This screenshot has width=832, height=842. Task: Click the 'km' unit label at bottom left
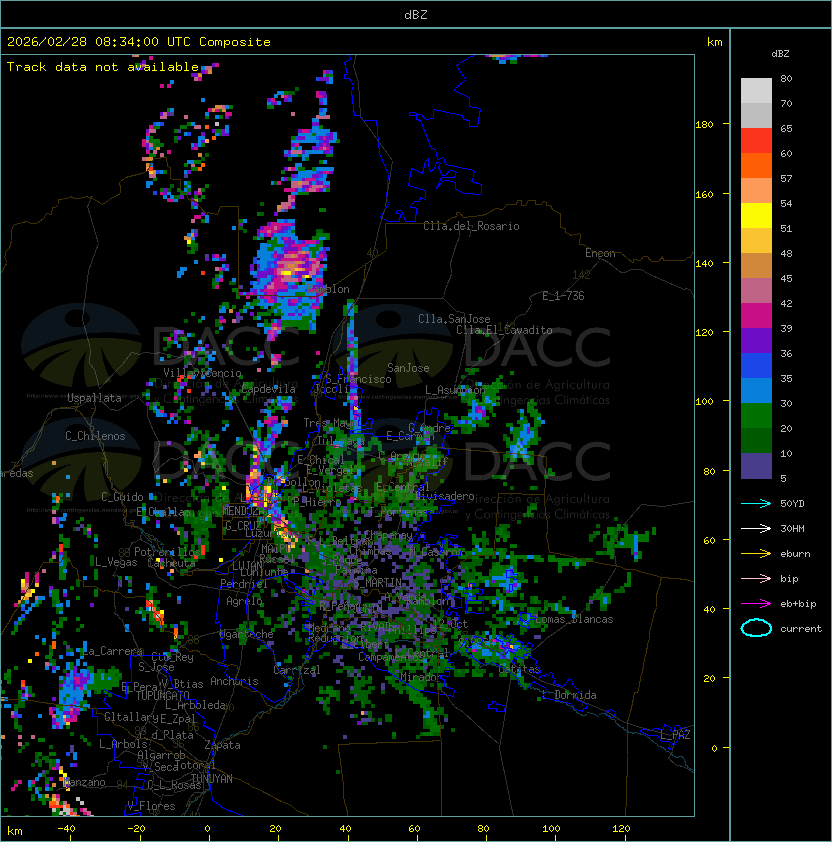pyautogui.click(x=15, y=831)
